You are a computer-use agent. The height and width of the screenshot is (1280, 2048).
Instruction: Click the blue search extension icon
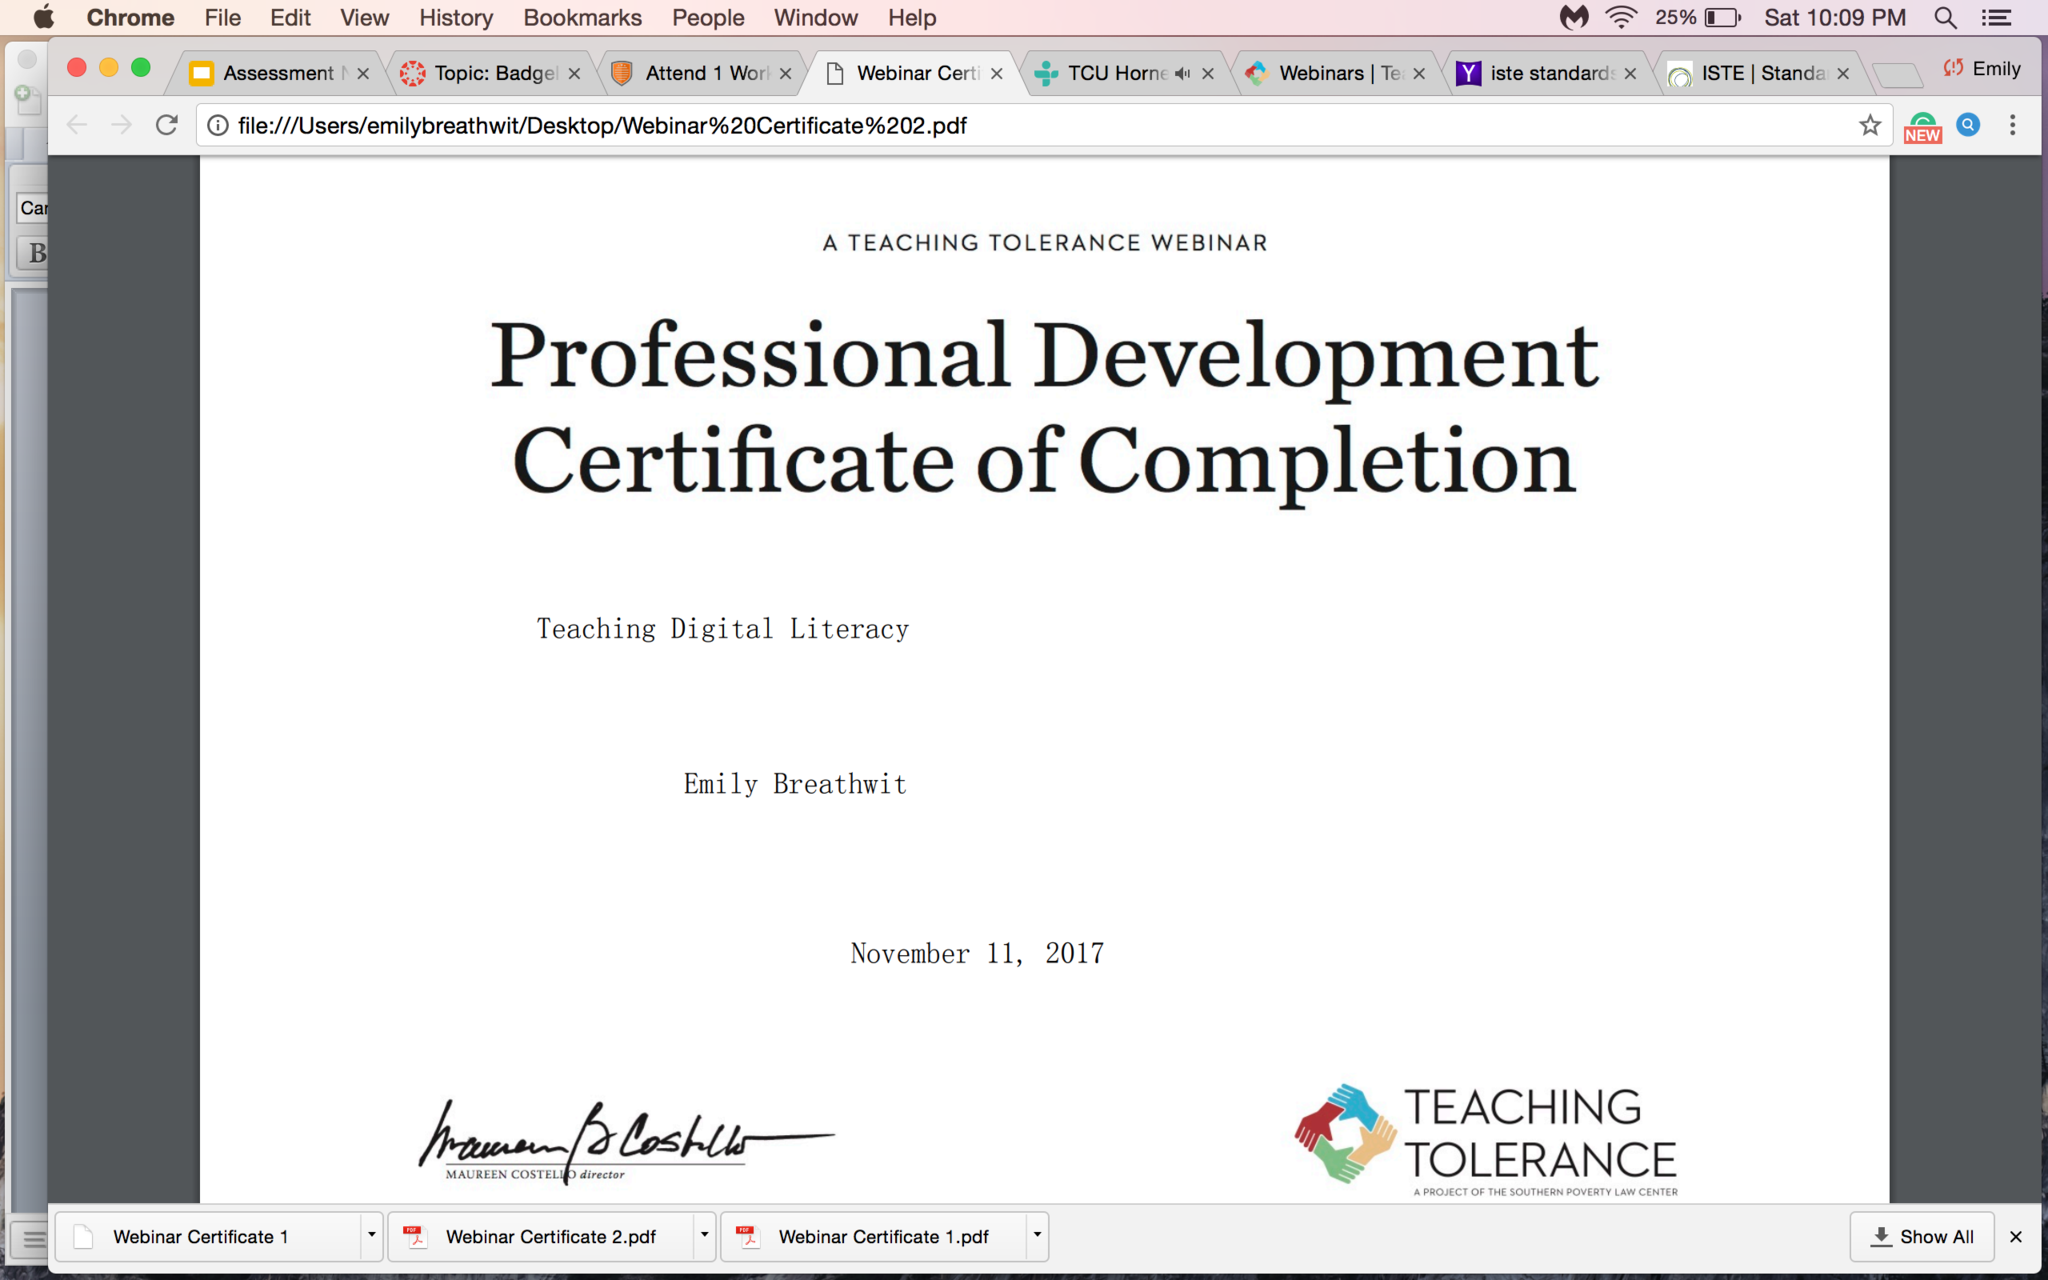(x=1967, y=125)
